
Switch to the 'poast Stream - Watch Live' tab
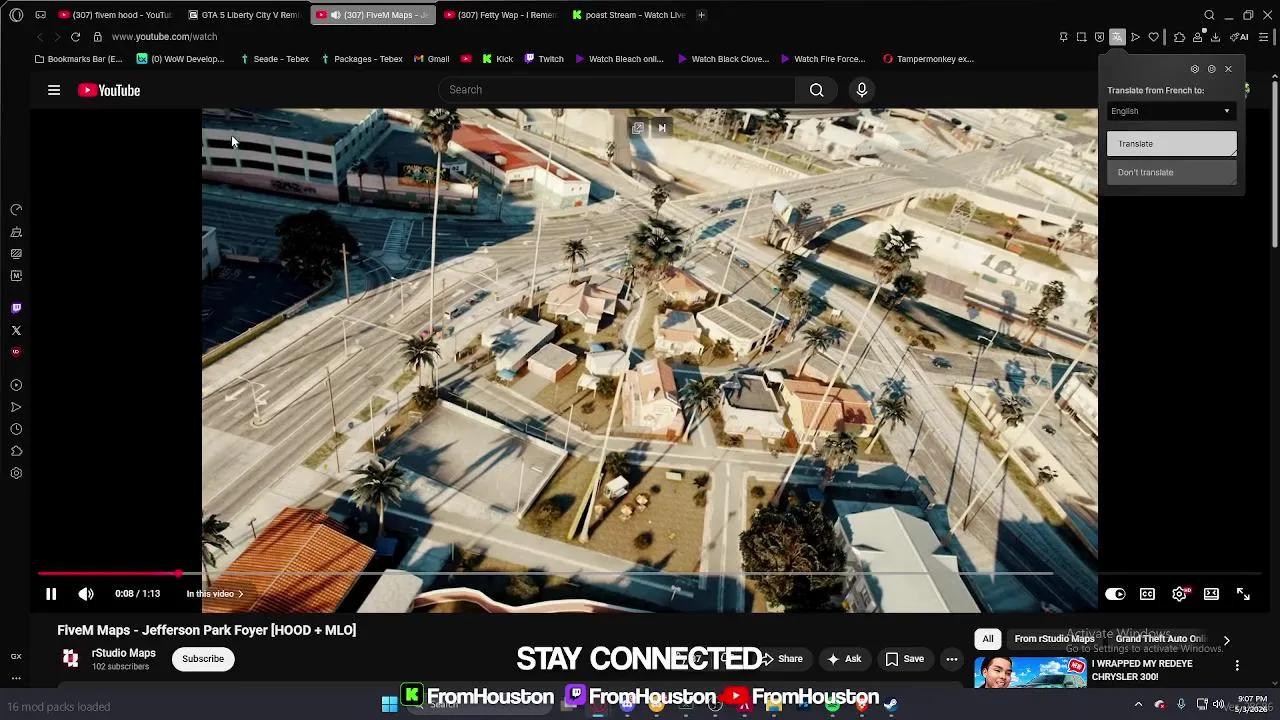point(628,15)
